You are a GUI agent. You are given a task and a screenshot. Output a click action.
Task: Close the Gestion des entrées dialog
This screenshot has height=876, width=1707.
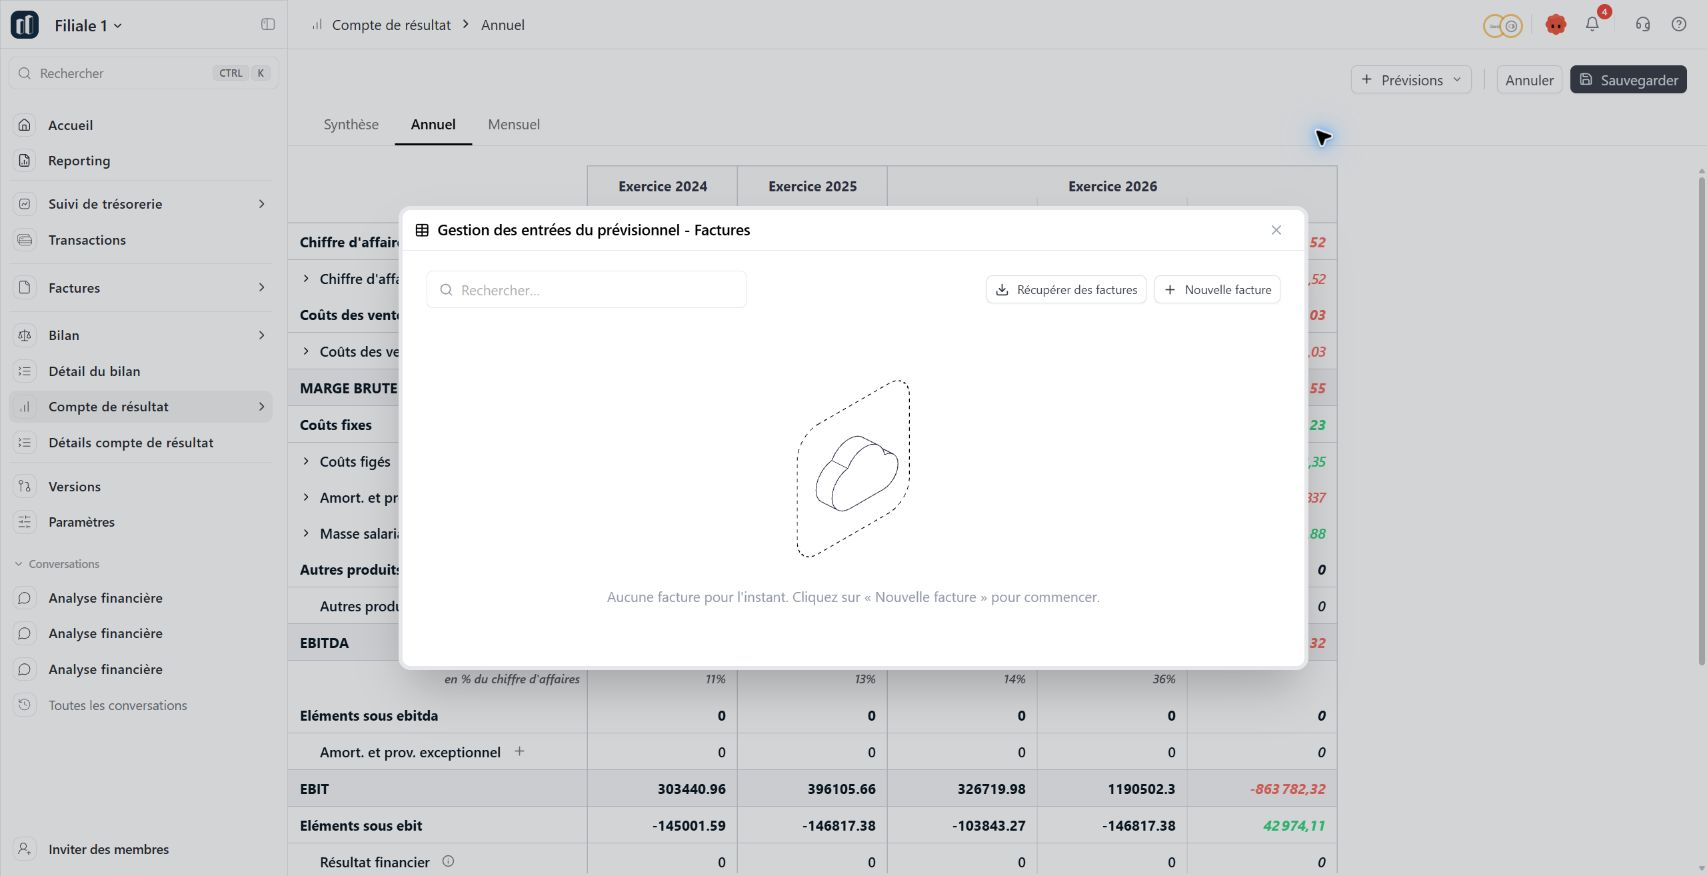[x=1276, y=230]
